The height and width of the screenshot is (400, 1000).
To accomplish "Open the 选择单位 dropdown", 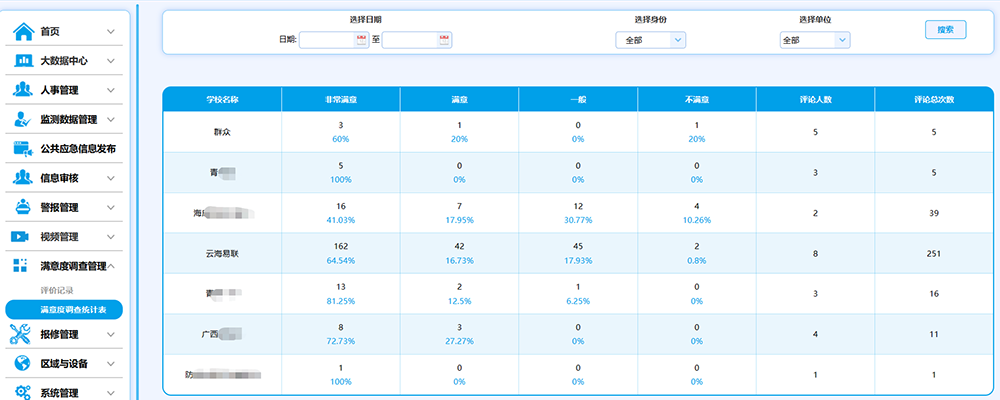I will [814, 40].
